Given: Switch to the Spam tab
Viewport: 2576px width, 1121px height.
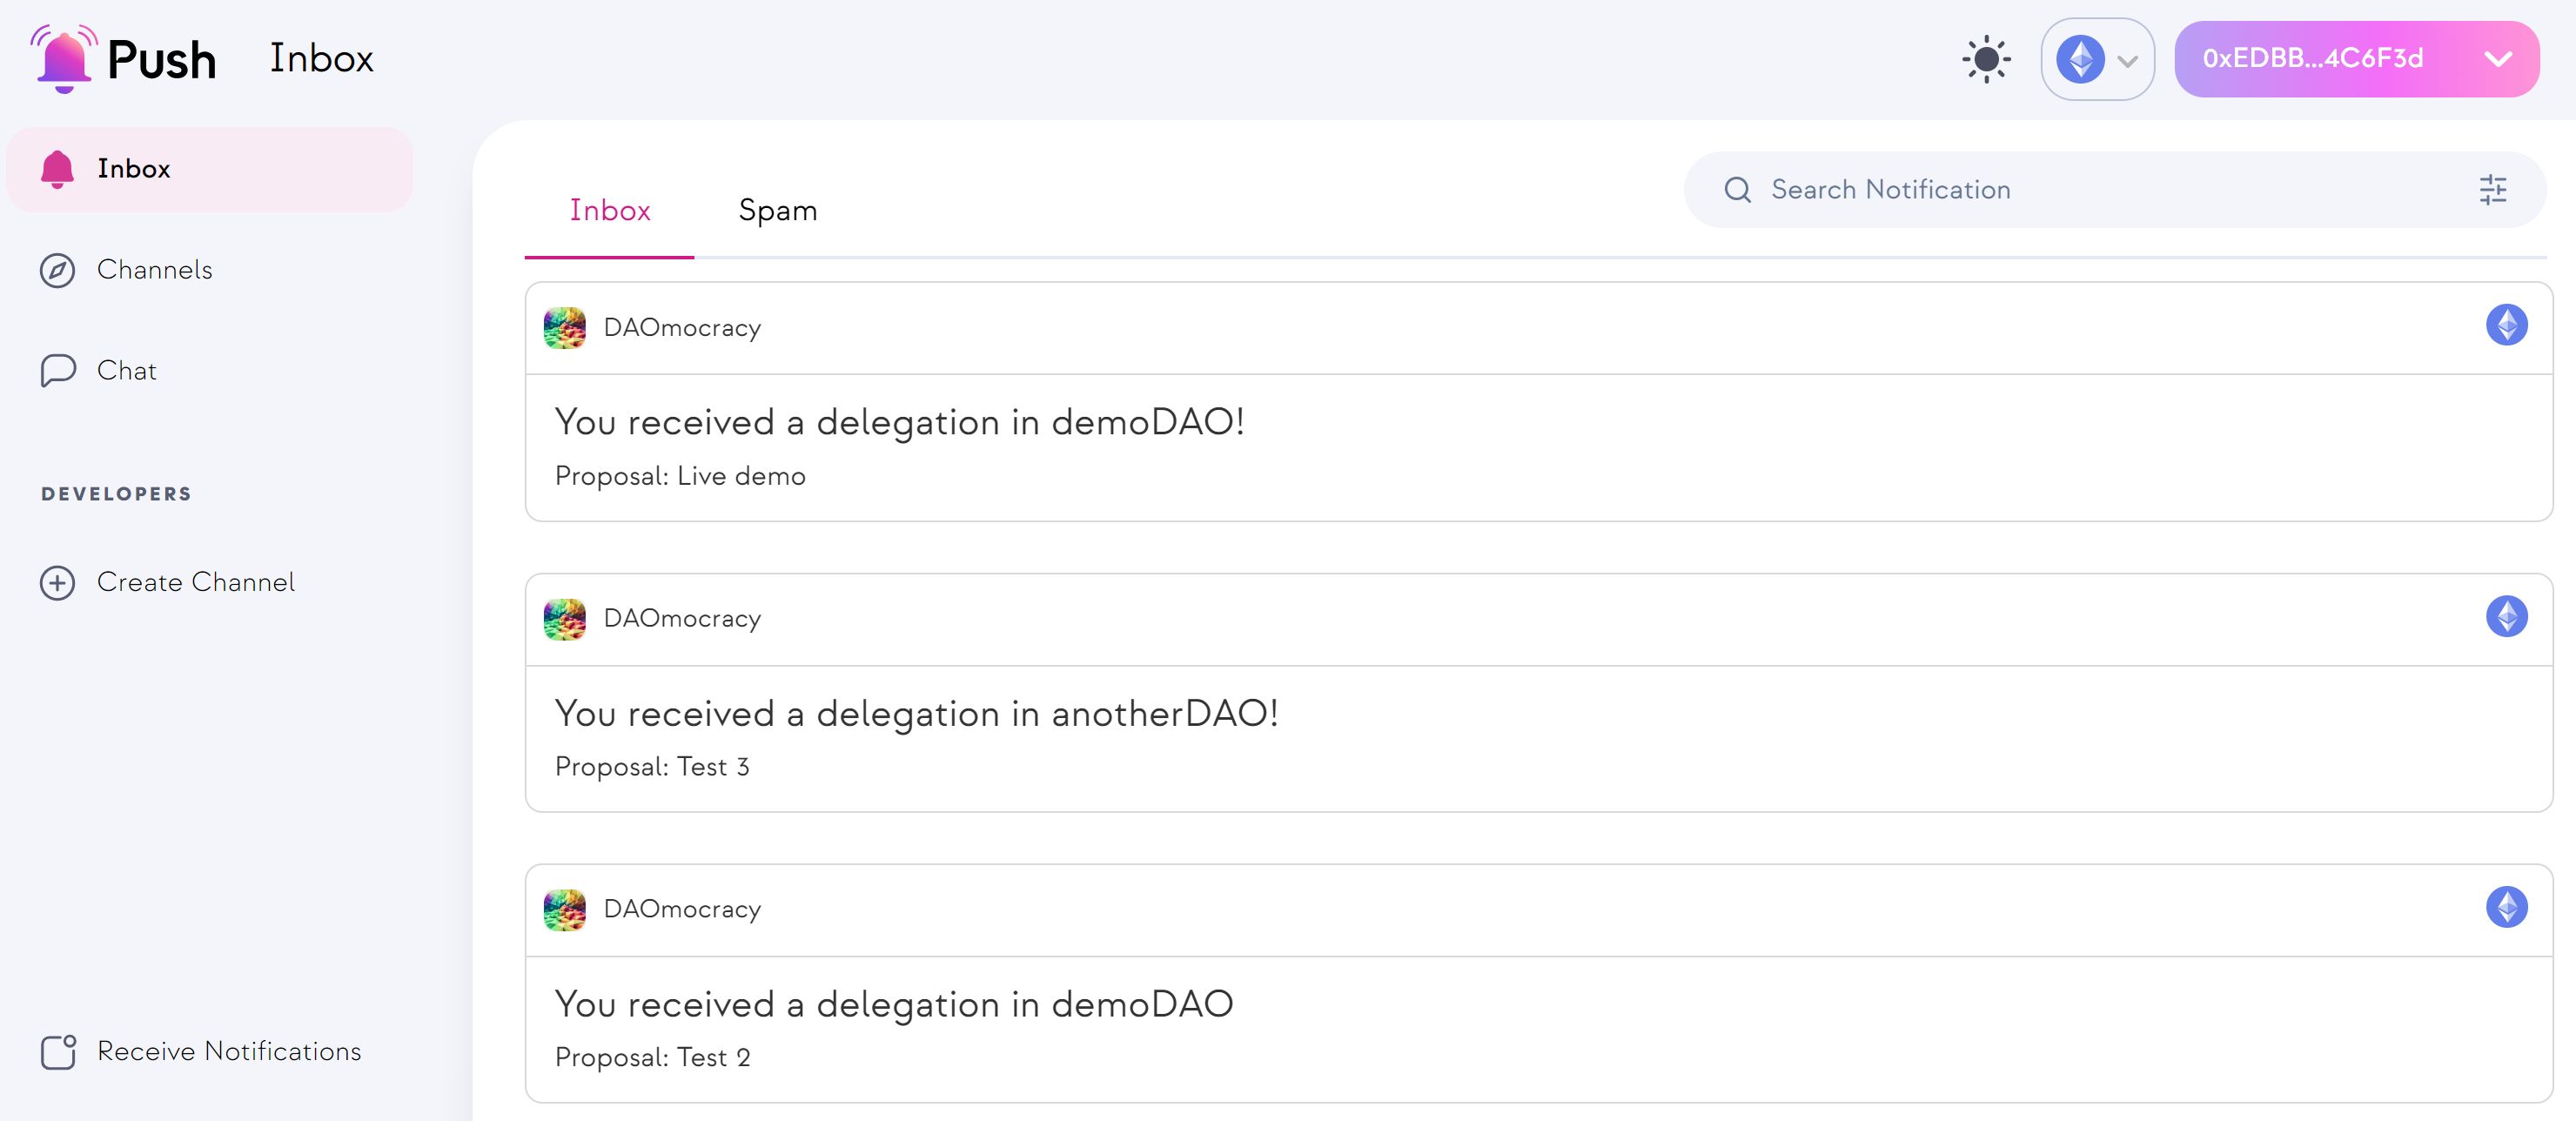Looking at the screenshot, I should [x=777, y=210].
